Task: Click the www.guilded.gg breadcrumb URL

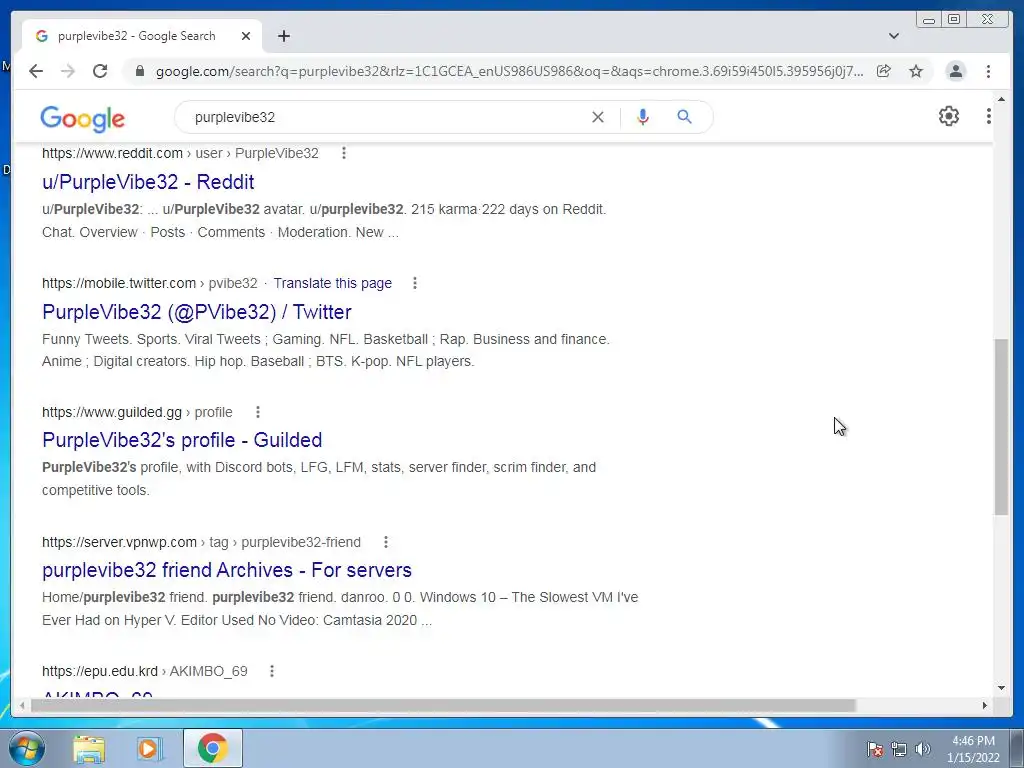Action: click(x=137, y=413)
